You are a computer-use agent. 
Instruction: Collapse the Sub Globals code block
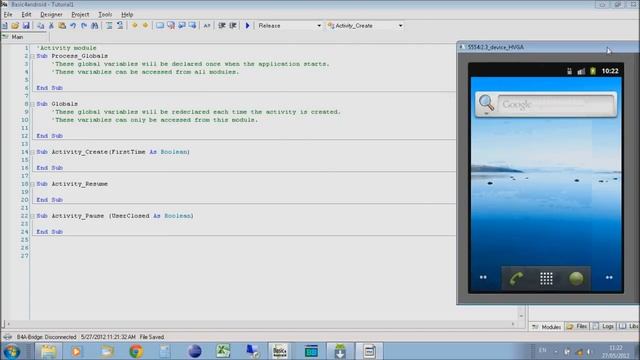point(33,104)
